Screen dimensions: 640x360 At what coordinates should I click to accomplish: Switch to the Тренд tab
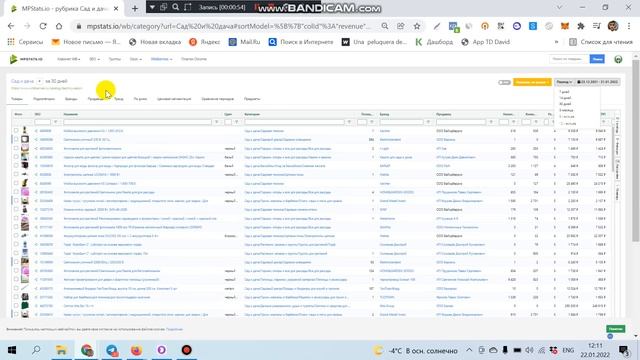(x=119, y=99)
